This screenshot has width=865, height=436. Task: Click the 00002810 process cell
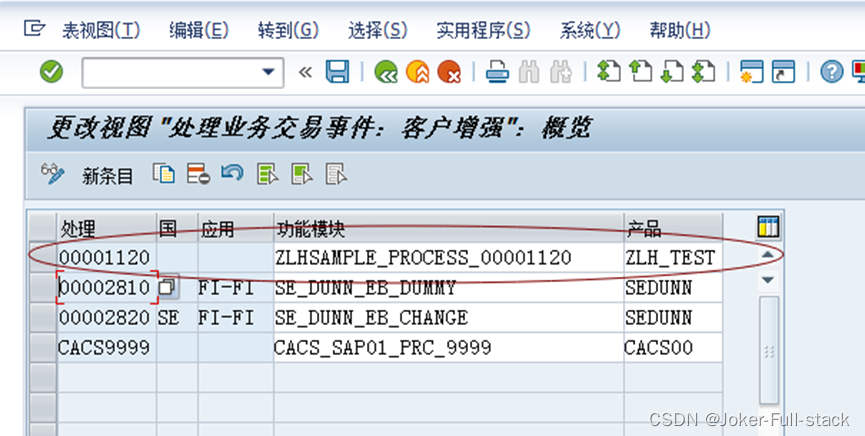107,288
